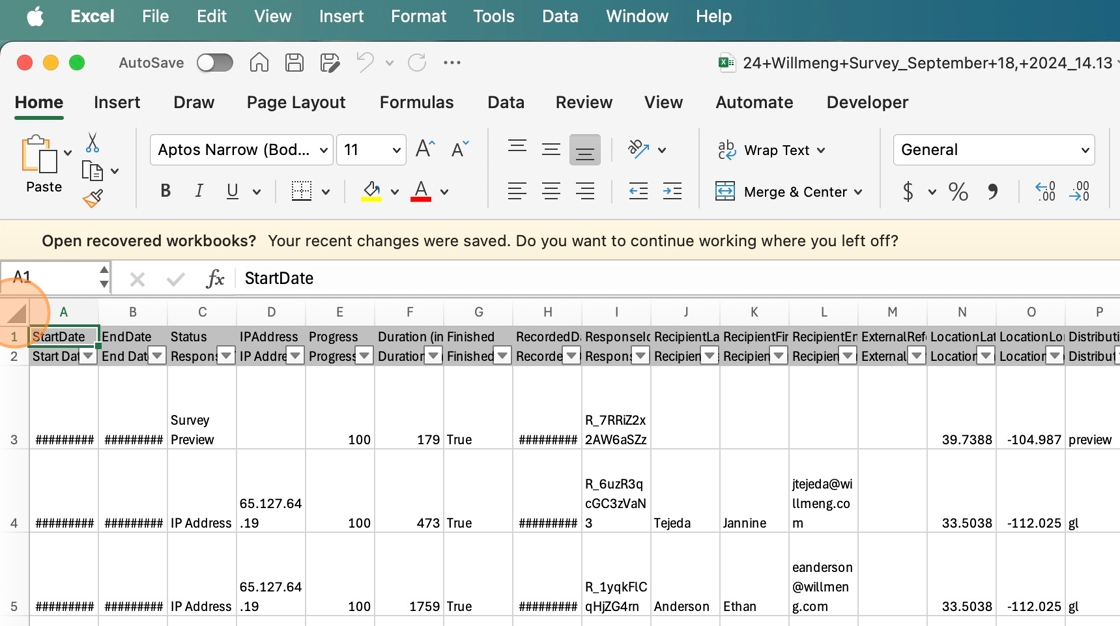Click the Merge & Center button
Viewport: 1120px width, 626px height.
pos(788,192)
